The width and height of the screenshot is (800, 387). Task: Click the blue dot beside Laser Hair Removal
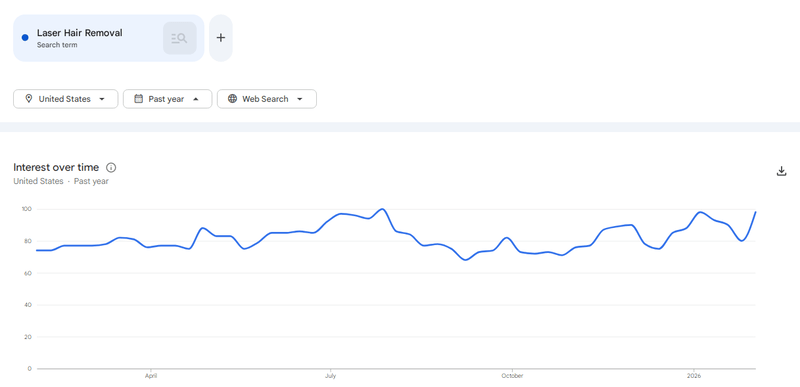click(x=25, y=38)
